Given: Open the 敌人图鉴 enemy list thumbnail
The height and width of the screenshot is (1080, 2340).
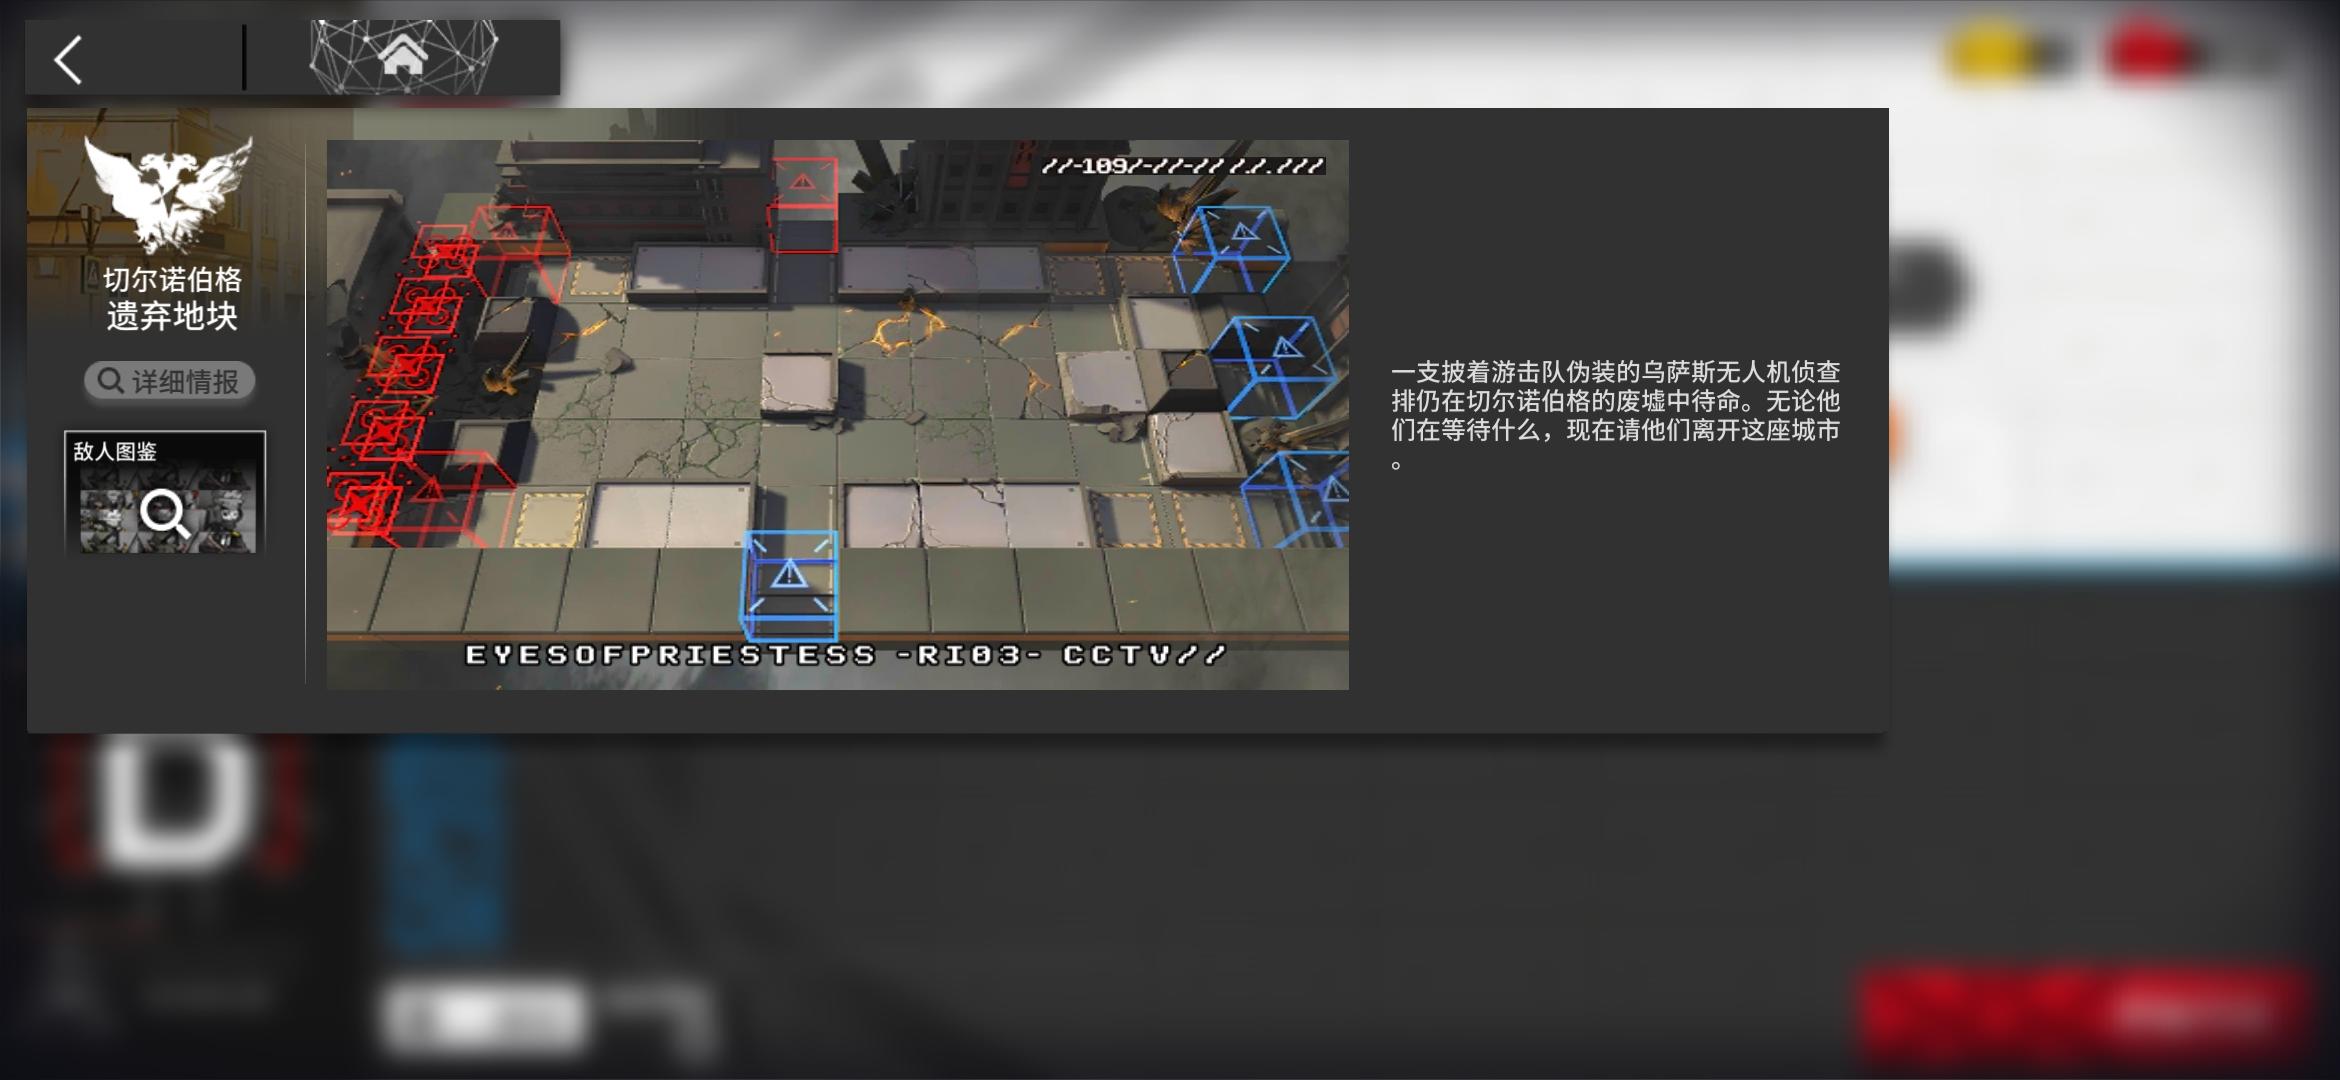Looking at the screenshot, I should (x=165, y=492).
